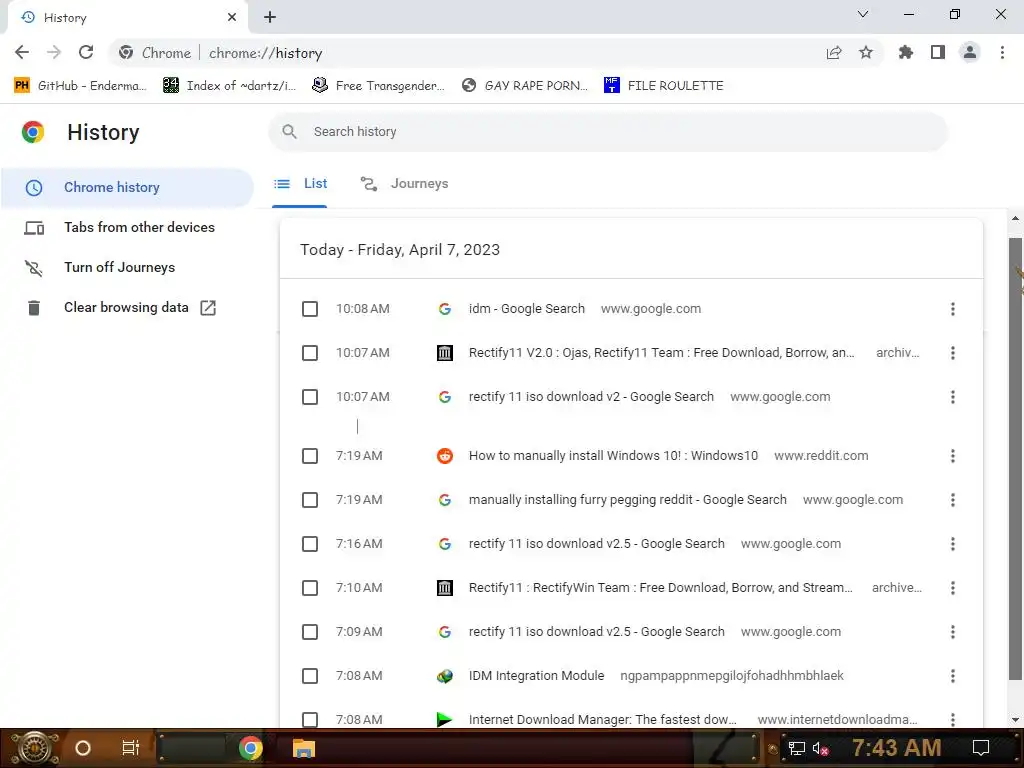
Task: Check the 7:09 AM rectify 11 entry checkbox
Action: (310, 632)
